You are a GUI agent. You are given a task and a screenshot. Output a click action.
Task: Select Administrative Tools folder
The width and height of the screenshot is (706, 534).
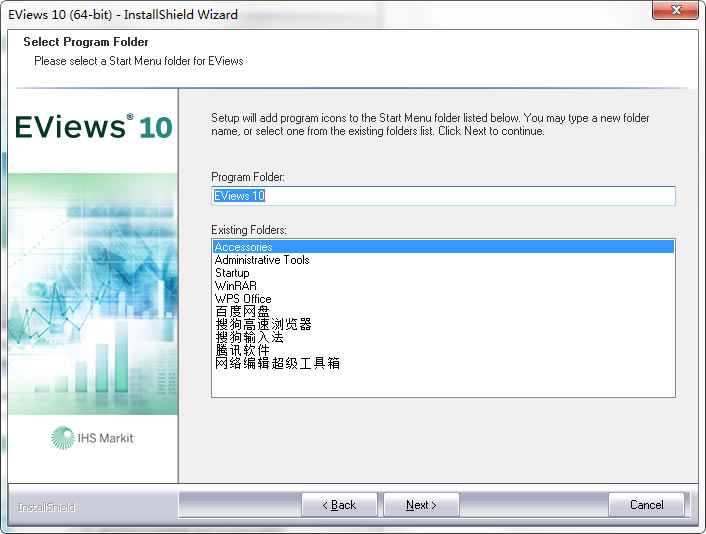click(262, 260)
